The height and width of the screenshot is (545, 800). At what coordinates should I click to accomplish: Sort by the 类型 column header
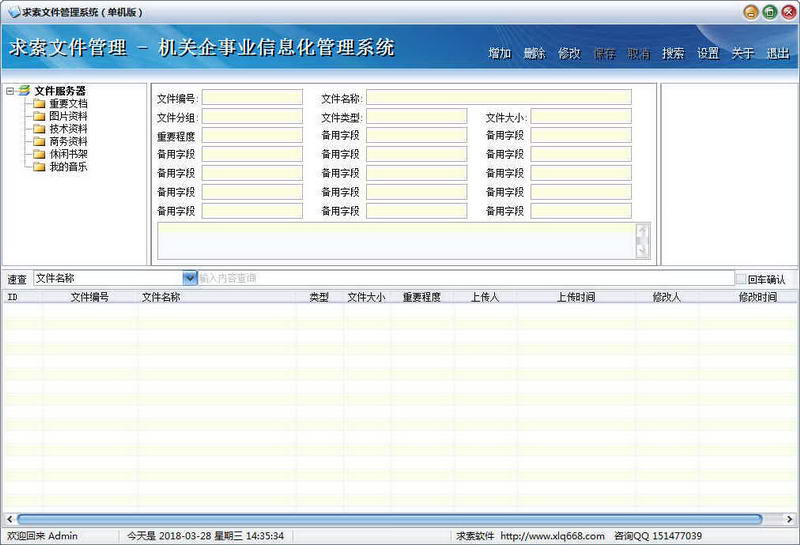319,297
